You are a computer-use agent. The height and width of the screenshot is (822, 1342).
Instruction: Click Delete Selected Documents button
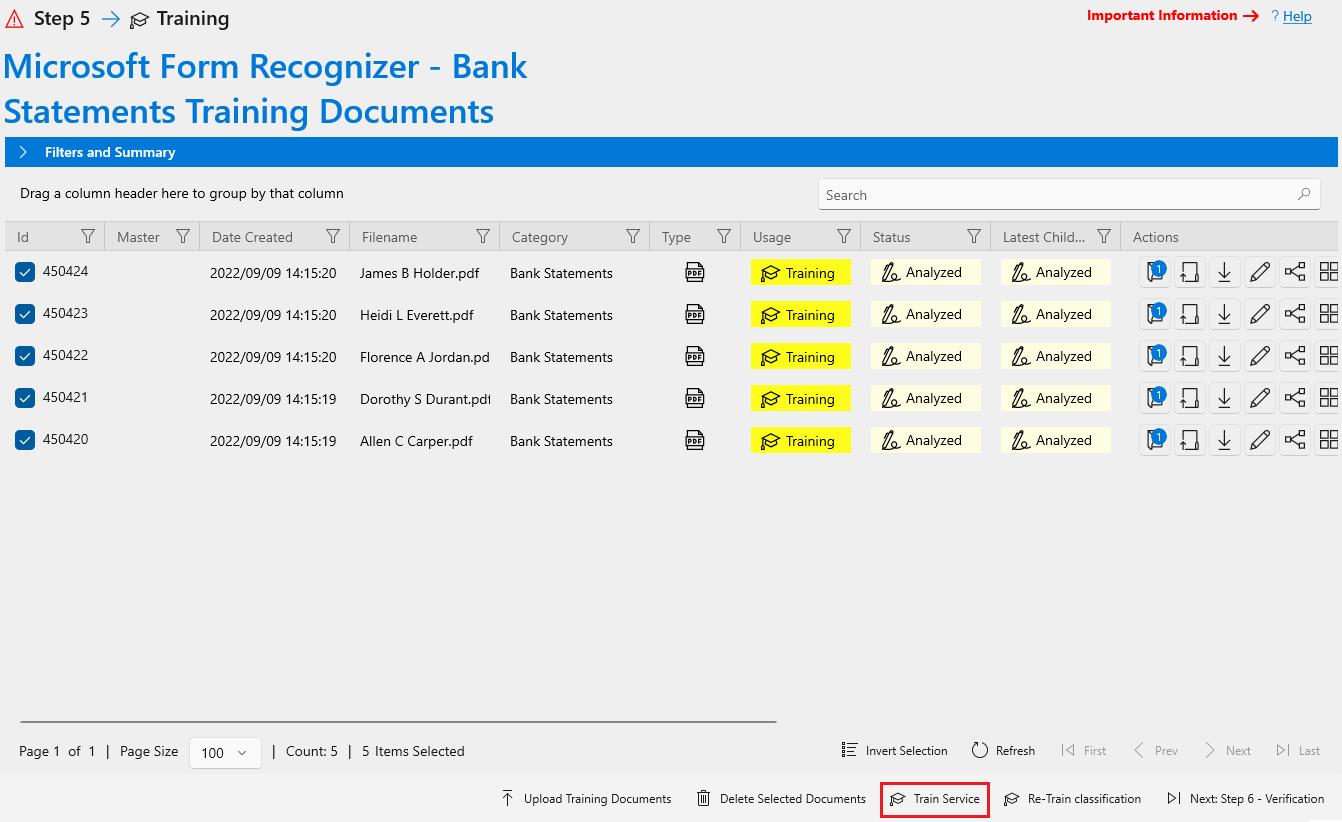(781, 799)
